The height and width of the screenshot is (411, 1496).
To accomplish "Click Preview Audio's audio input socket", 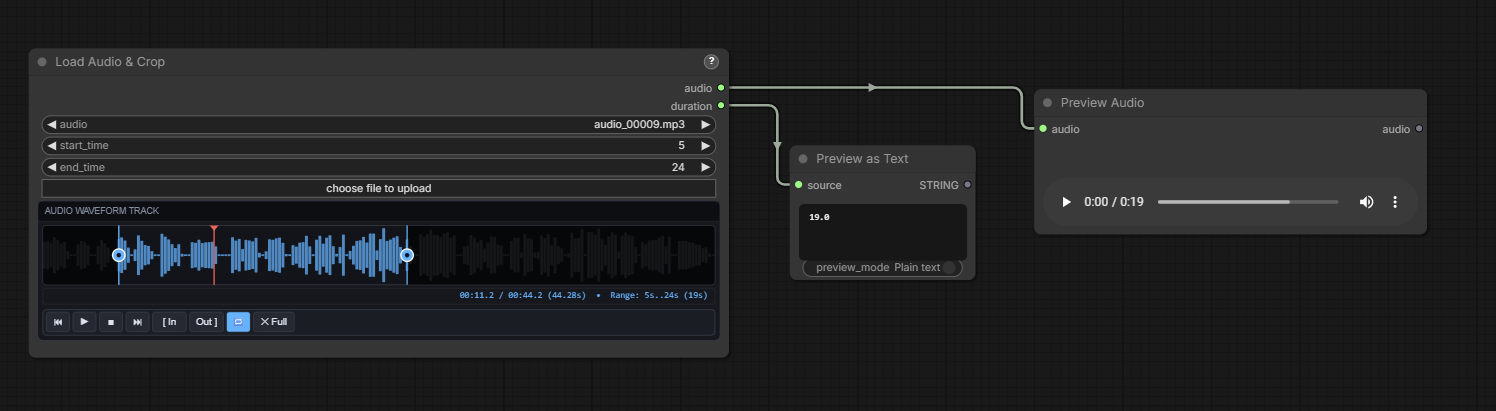I will pyautogui.click(x=1043, y=129).
